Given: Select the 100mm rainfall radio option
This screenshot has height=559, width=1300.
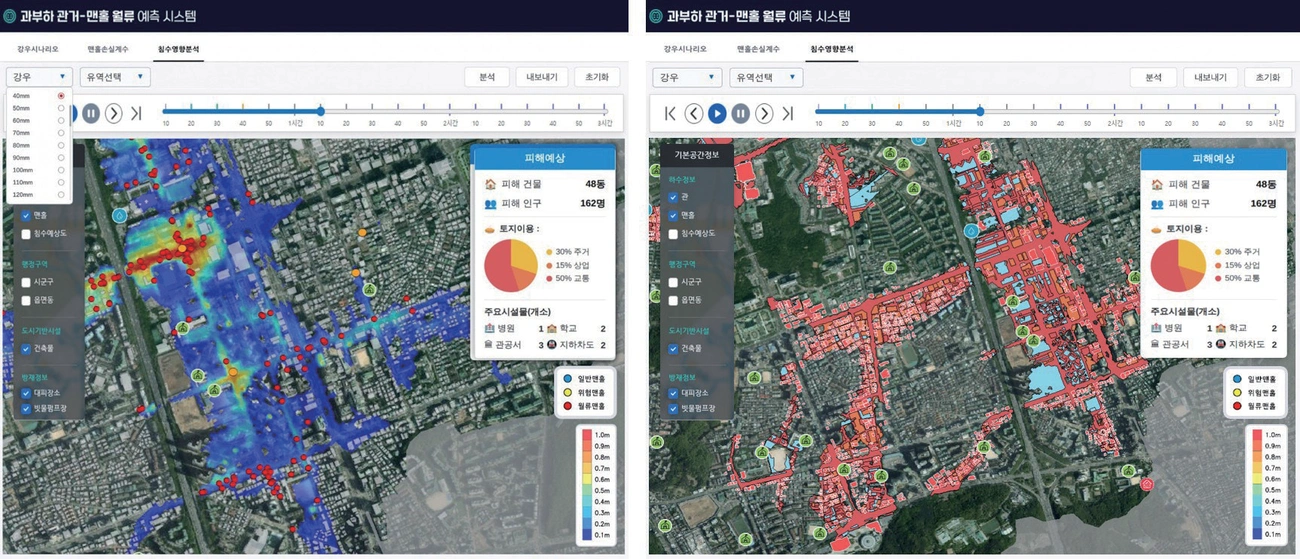Looking at the screenshot, I should [x=61, y=170].
